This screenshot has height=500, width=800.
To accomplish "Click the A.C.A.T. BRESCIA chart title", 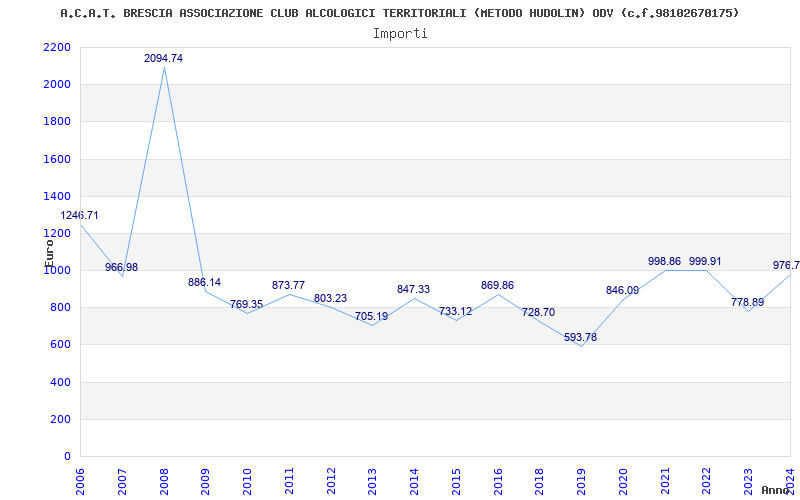I will tap(399, 13).
